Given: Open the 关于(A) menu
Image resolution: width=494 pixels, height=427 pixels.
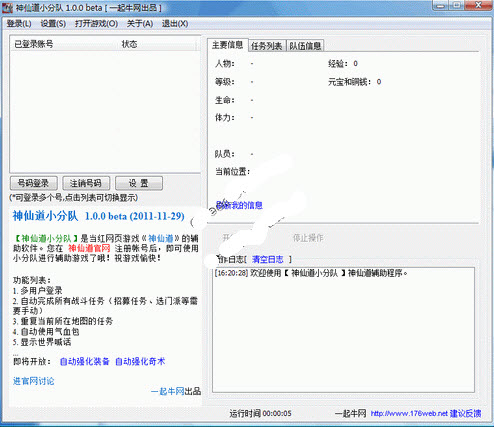Looking at the screenshot, I should [x=140, y=24].
